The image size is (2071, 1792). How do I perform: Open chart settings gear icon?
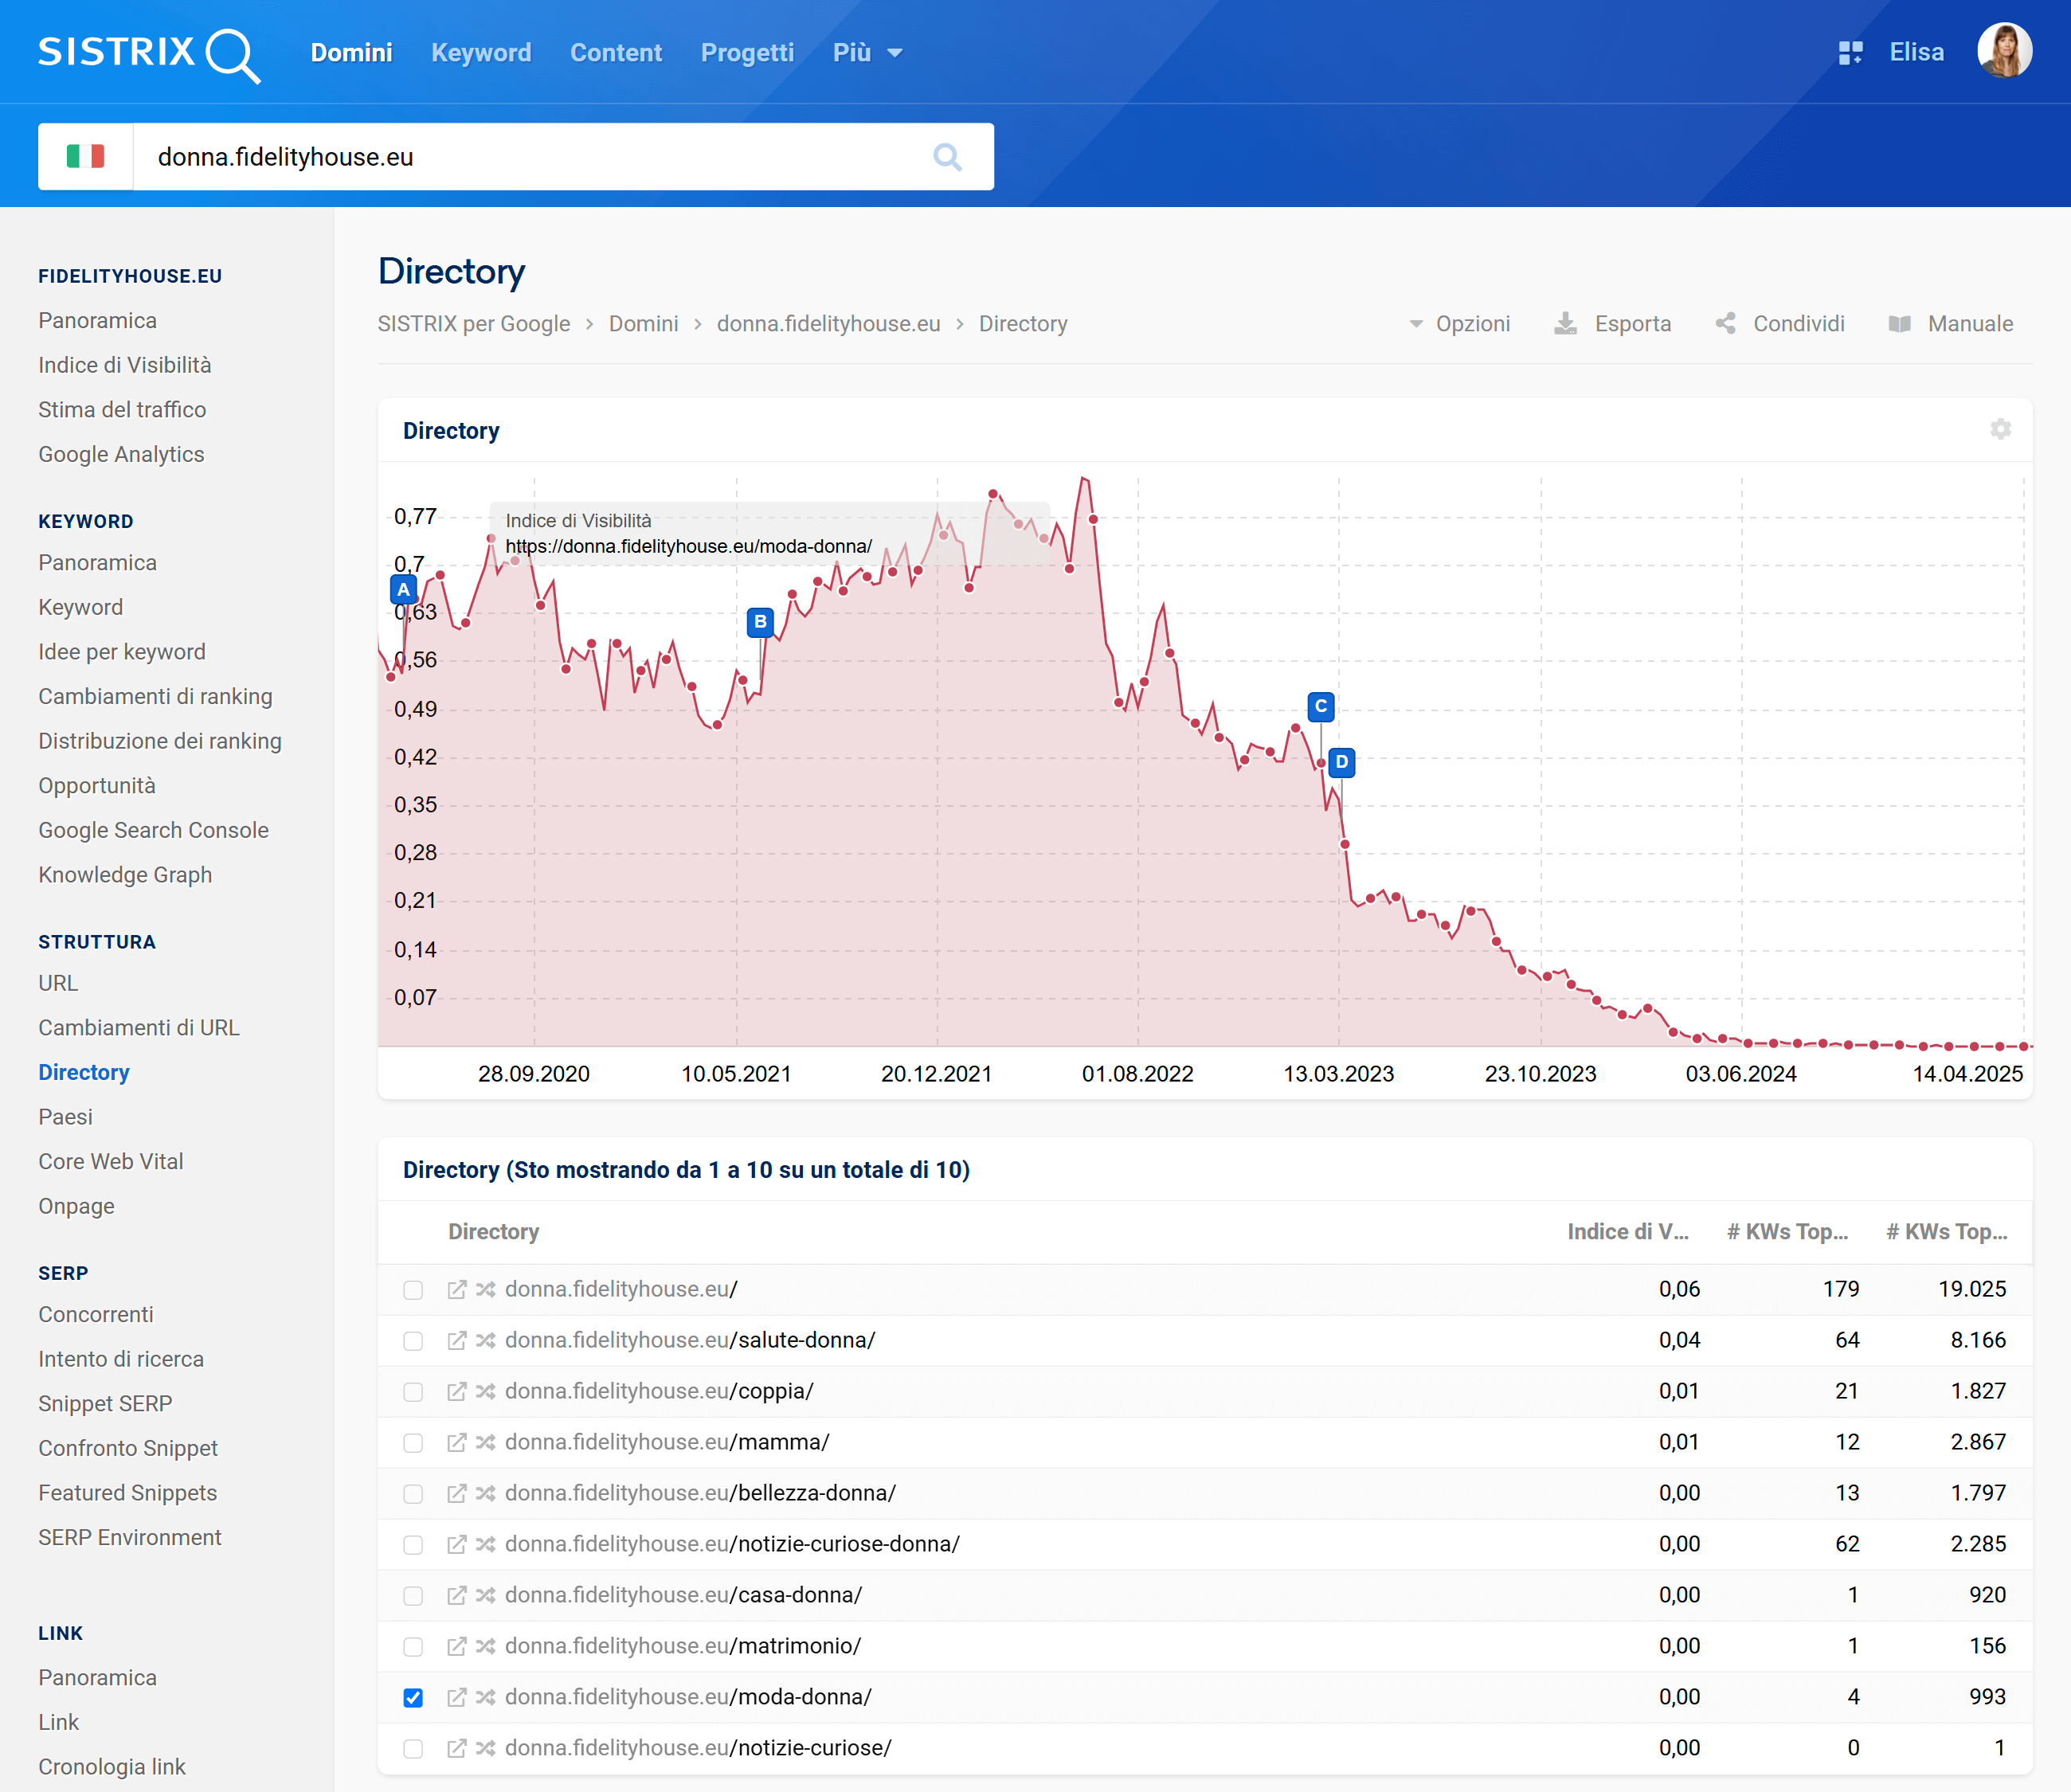[x=2000, y=429]
